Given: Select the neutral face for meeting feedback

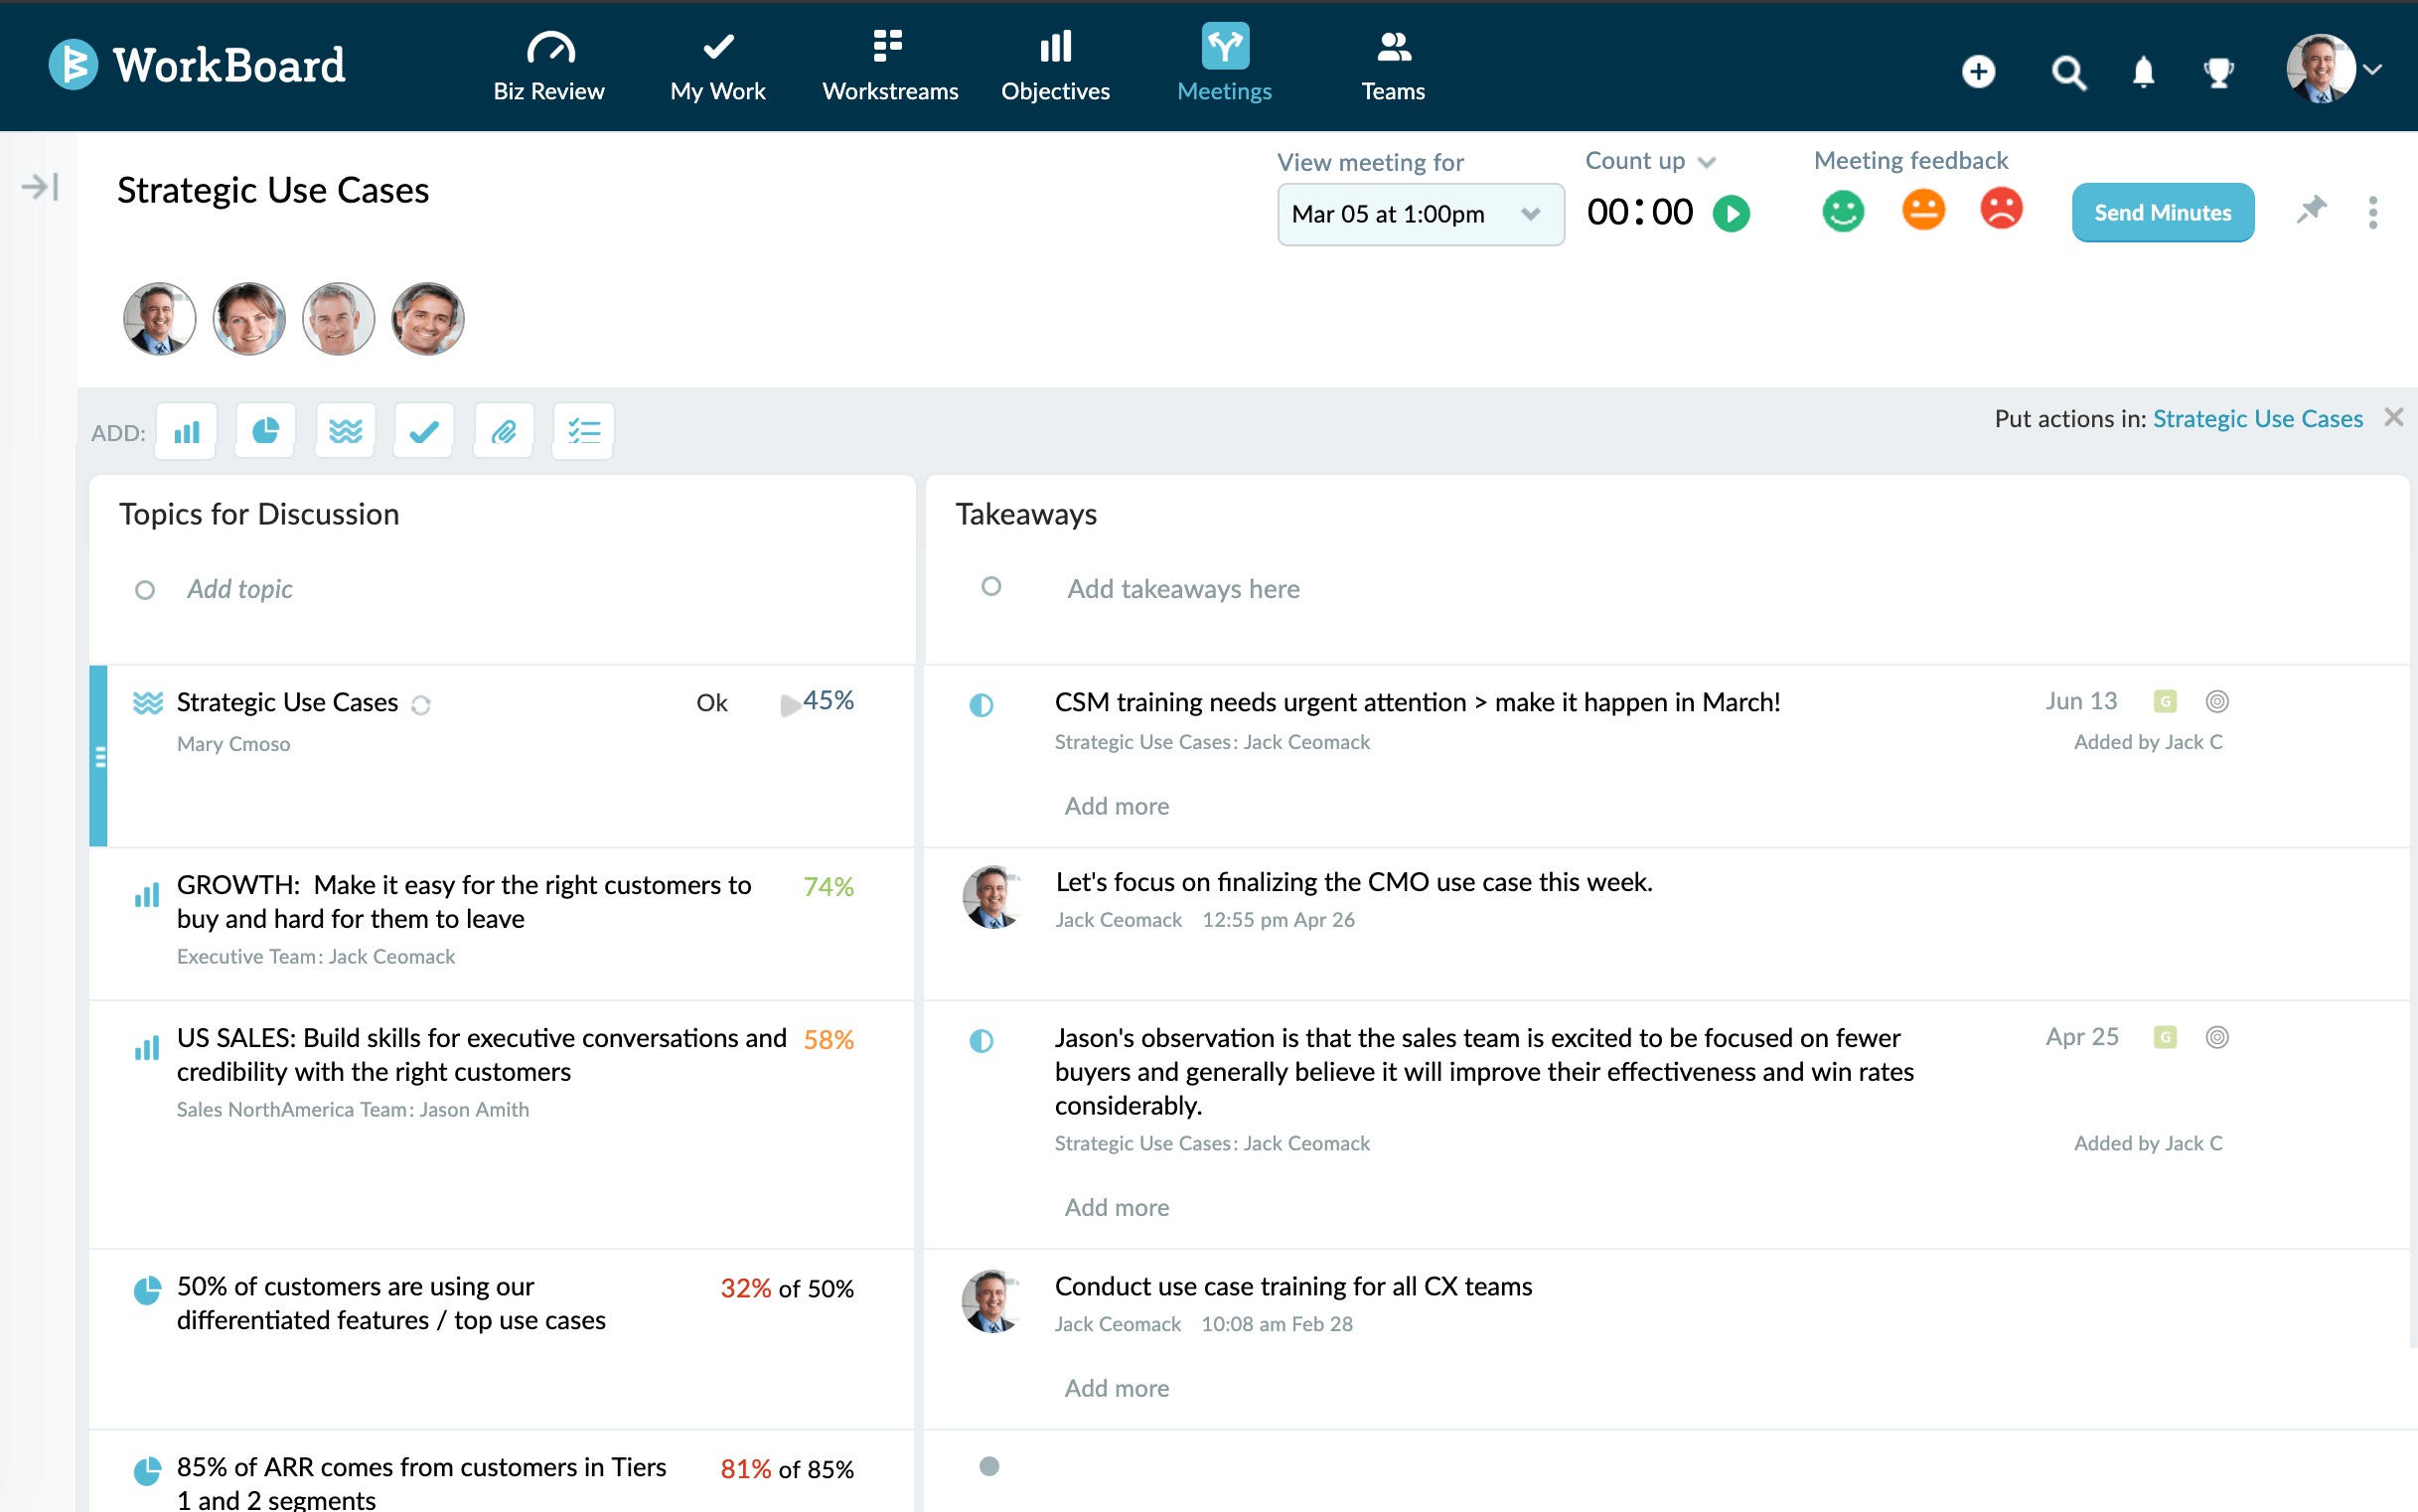Looking at the screenshot, I should 1922,211.
